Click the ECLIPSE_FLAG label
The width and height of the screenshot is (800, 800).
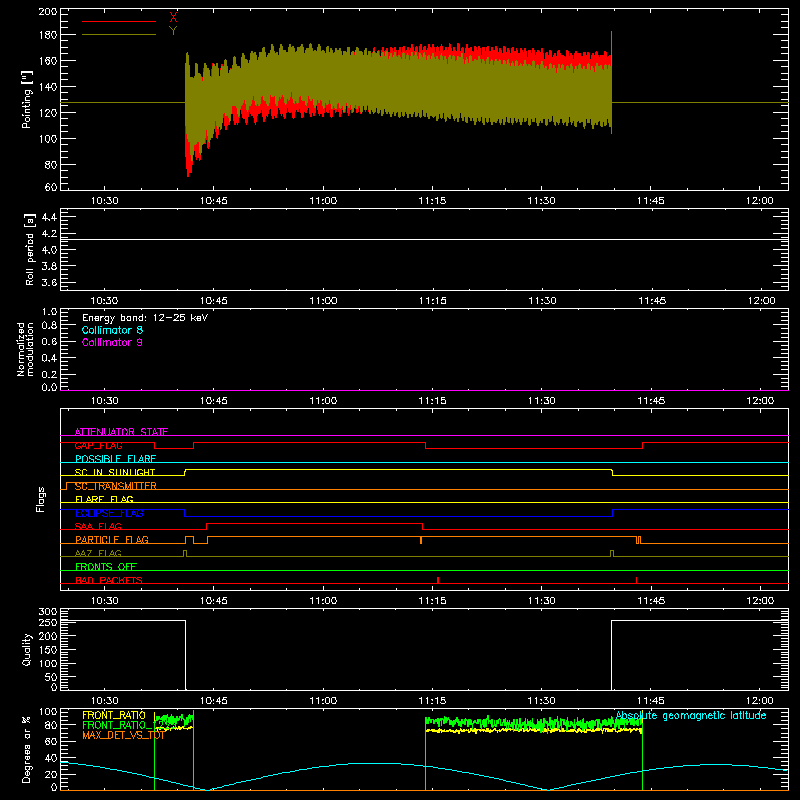pos(109,513)
